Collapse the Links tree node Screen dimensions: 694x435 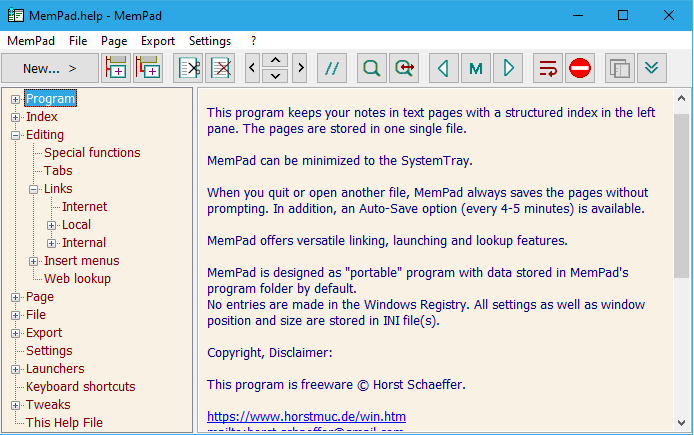click(34, 189)
